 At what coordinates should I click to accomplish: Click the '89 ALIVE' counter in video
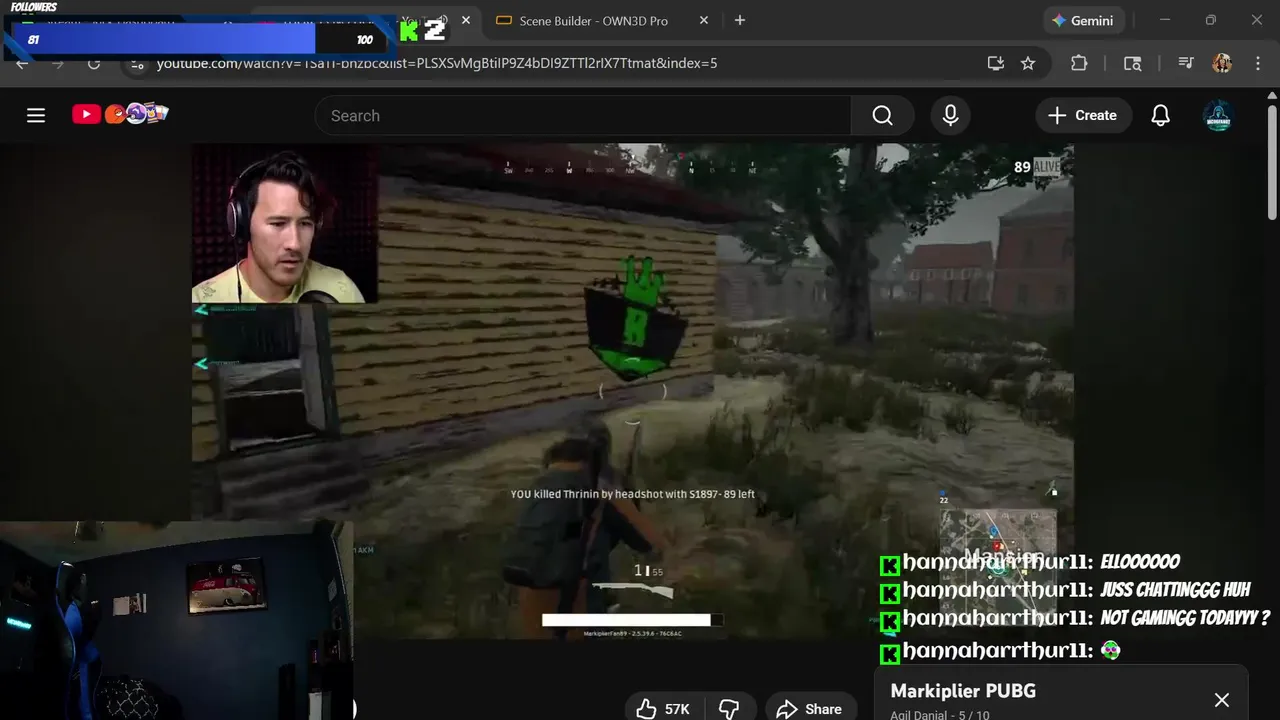coord(1037,167)
